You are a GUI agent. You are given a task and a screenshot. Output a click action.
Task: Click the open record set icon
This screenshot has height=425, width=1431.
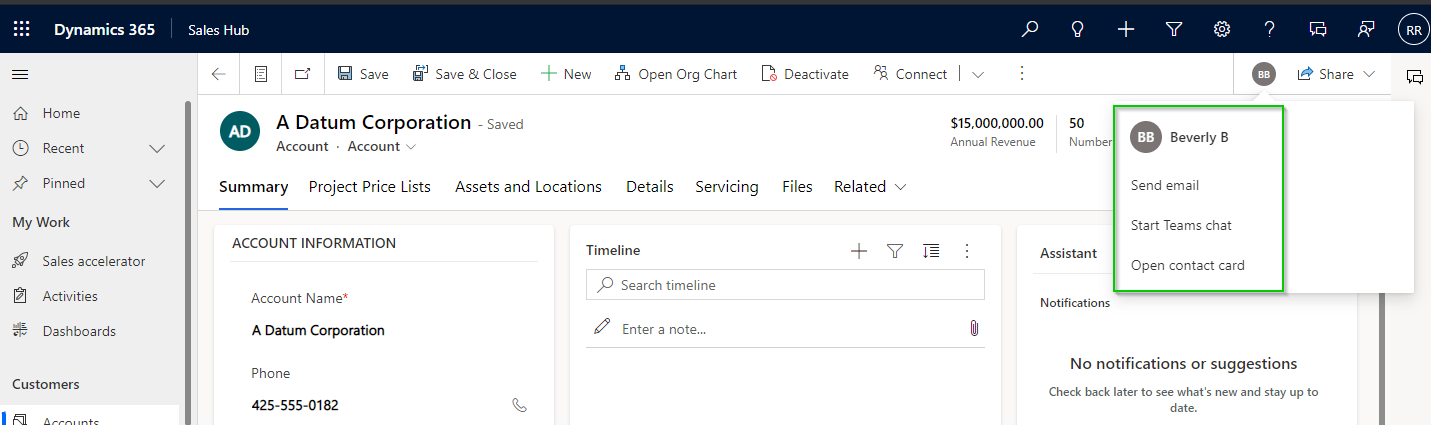tap(261, 74)
